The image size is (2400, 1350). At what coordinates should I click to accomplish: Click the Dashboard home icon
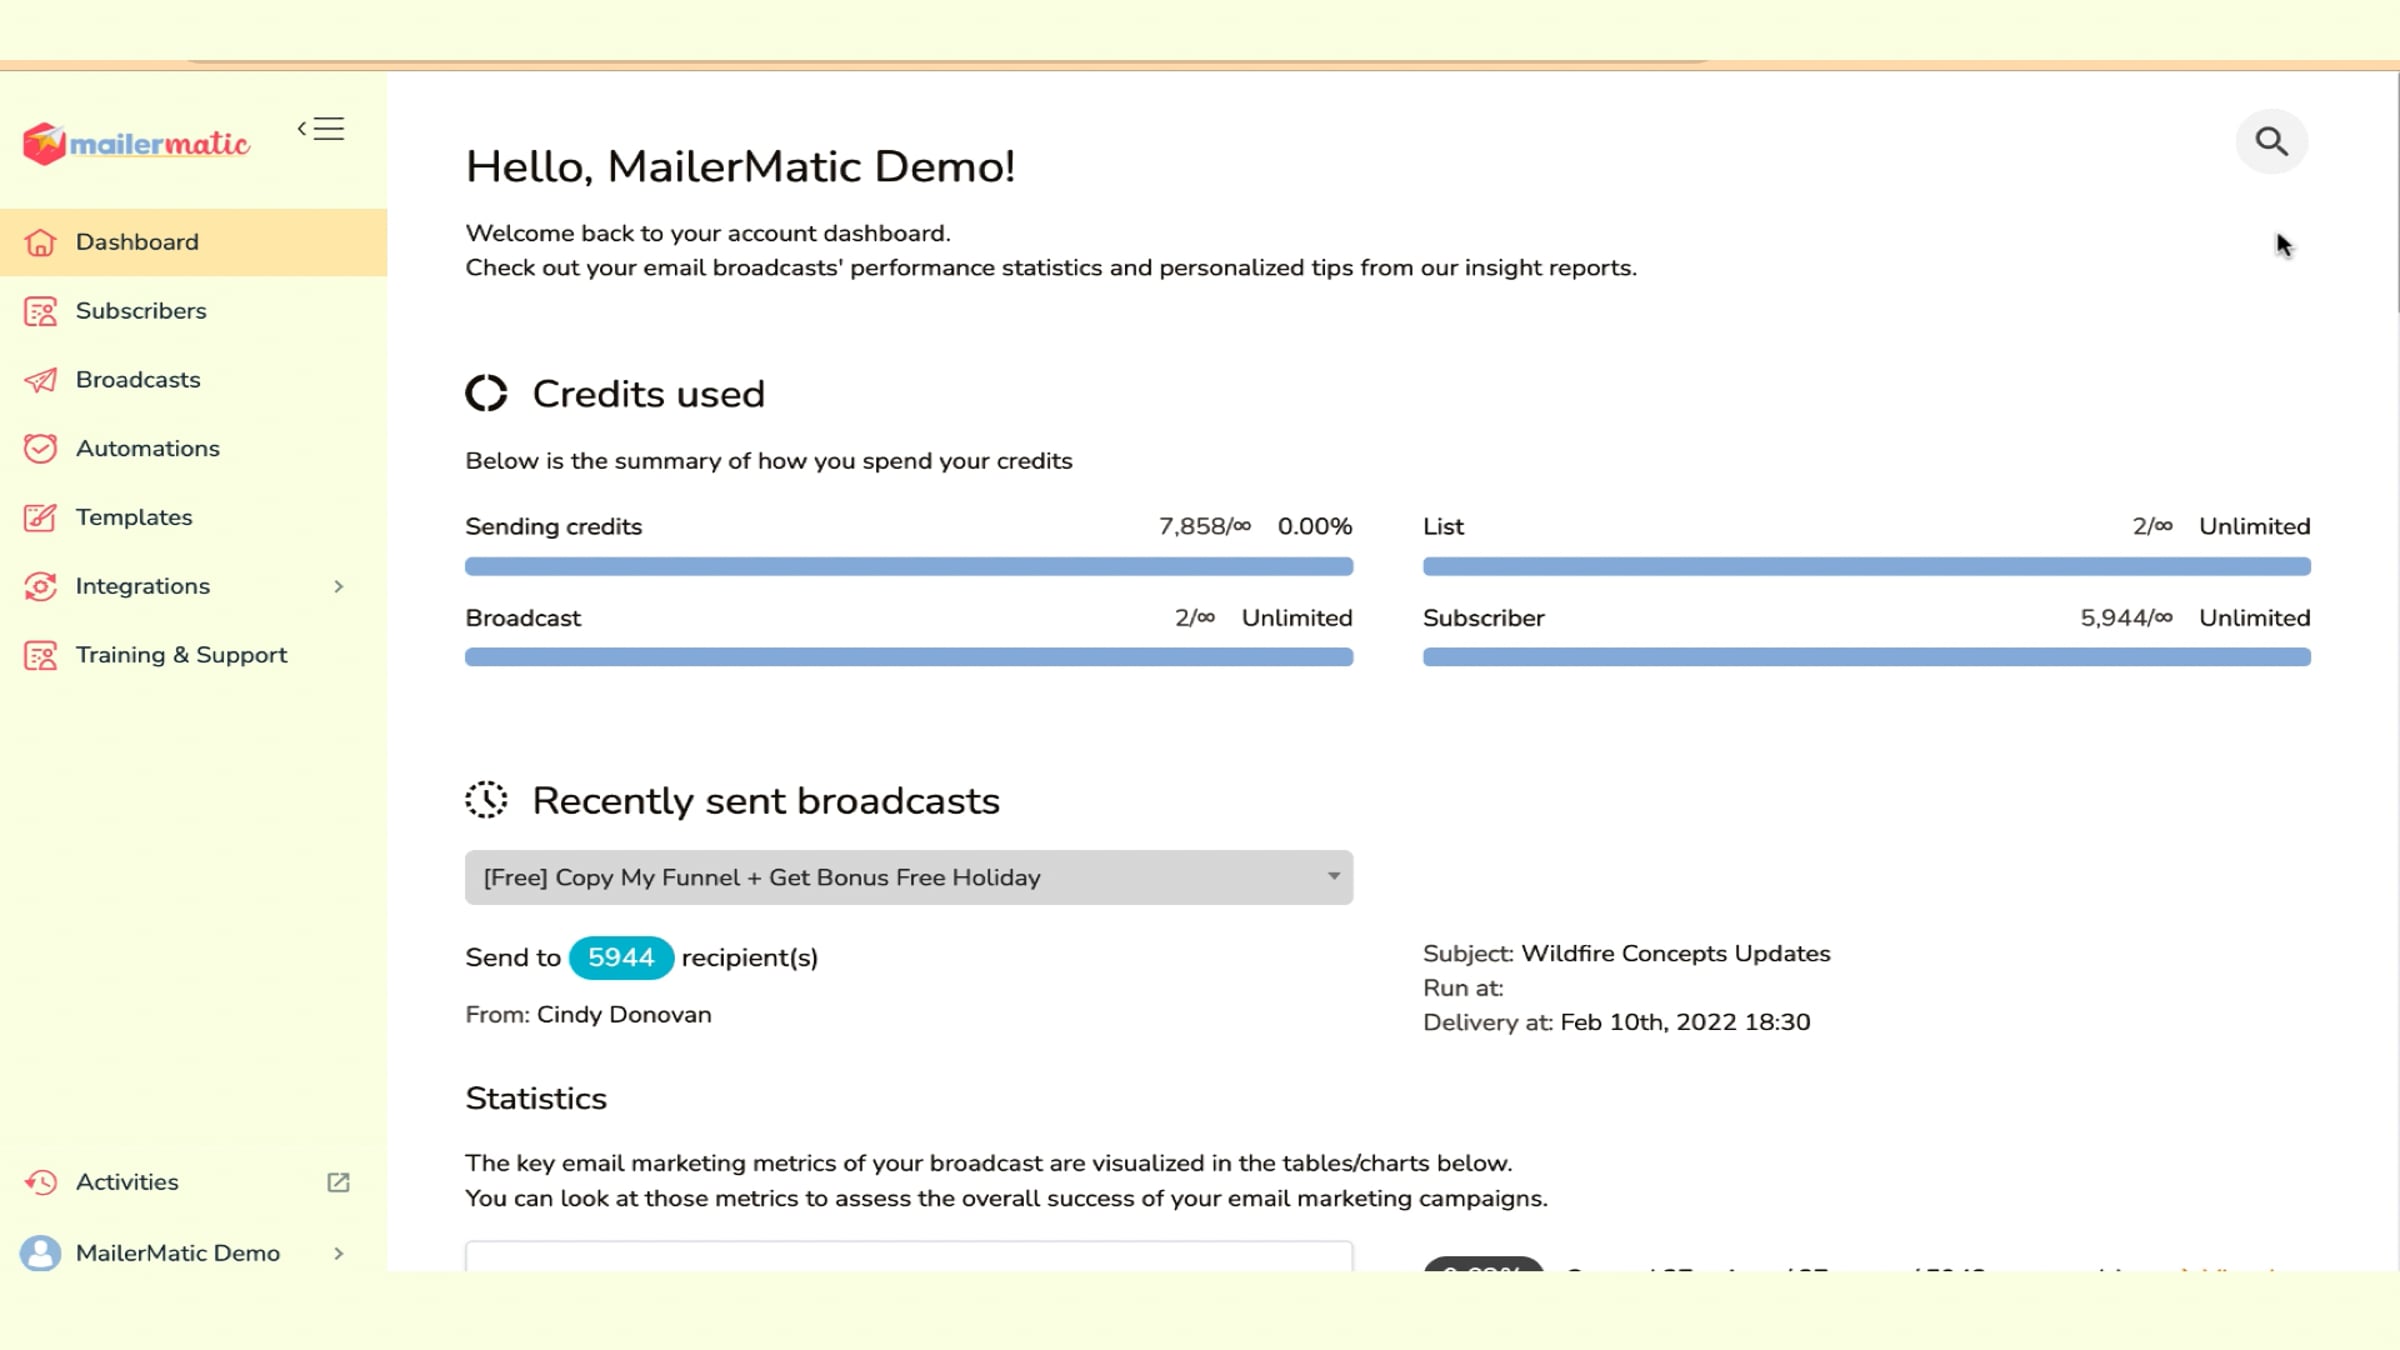coord(40,242)
